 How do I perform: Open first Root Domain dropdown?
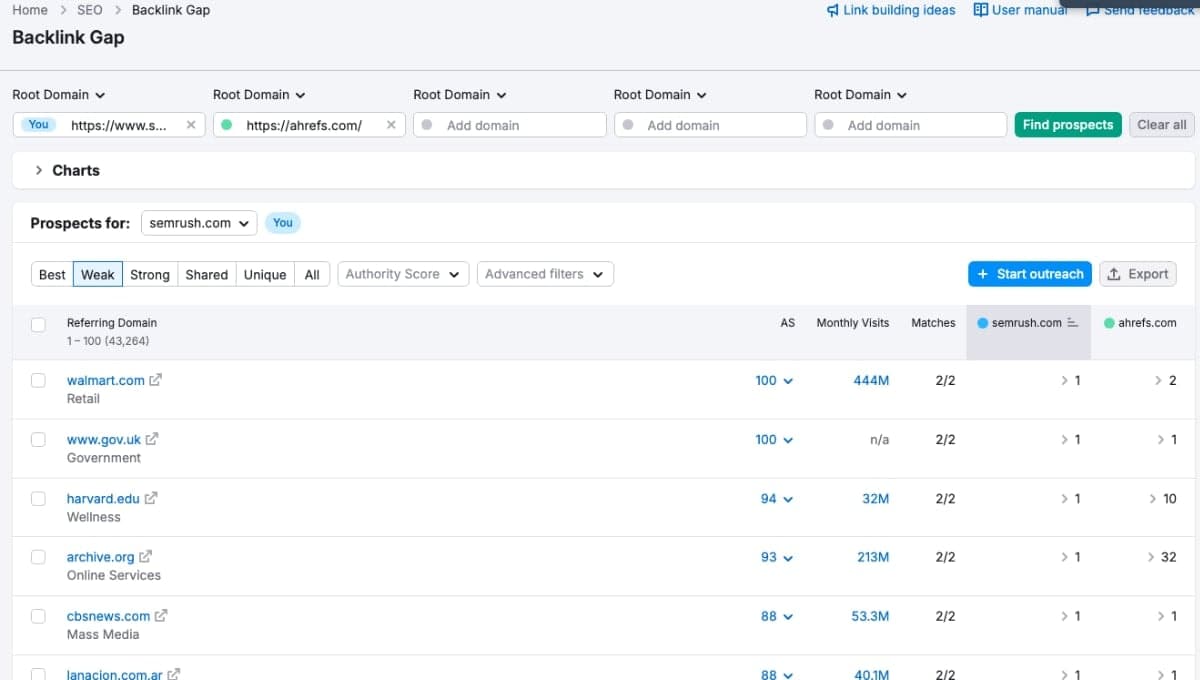[59, 95]
